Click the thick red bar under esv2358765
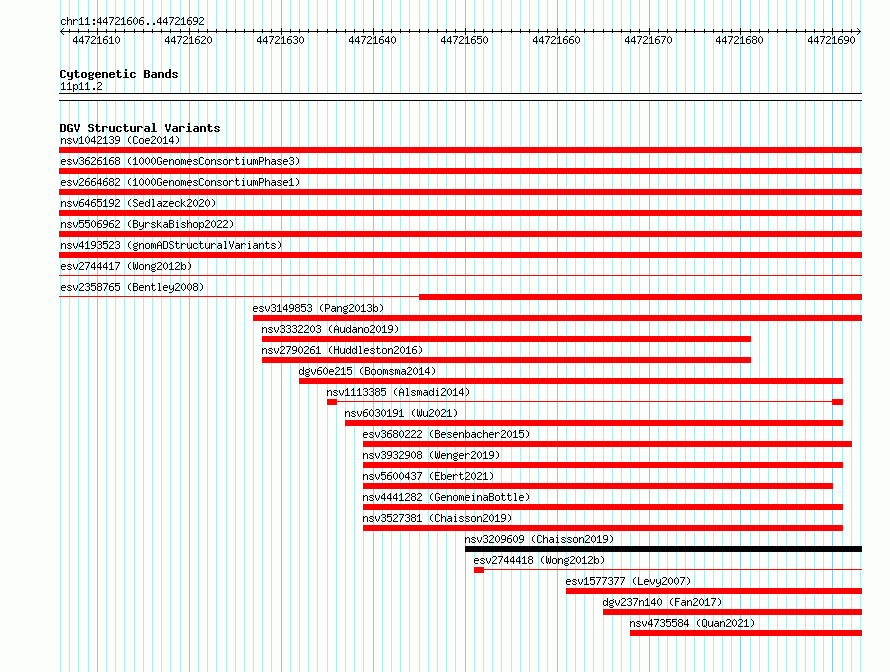 641,297
